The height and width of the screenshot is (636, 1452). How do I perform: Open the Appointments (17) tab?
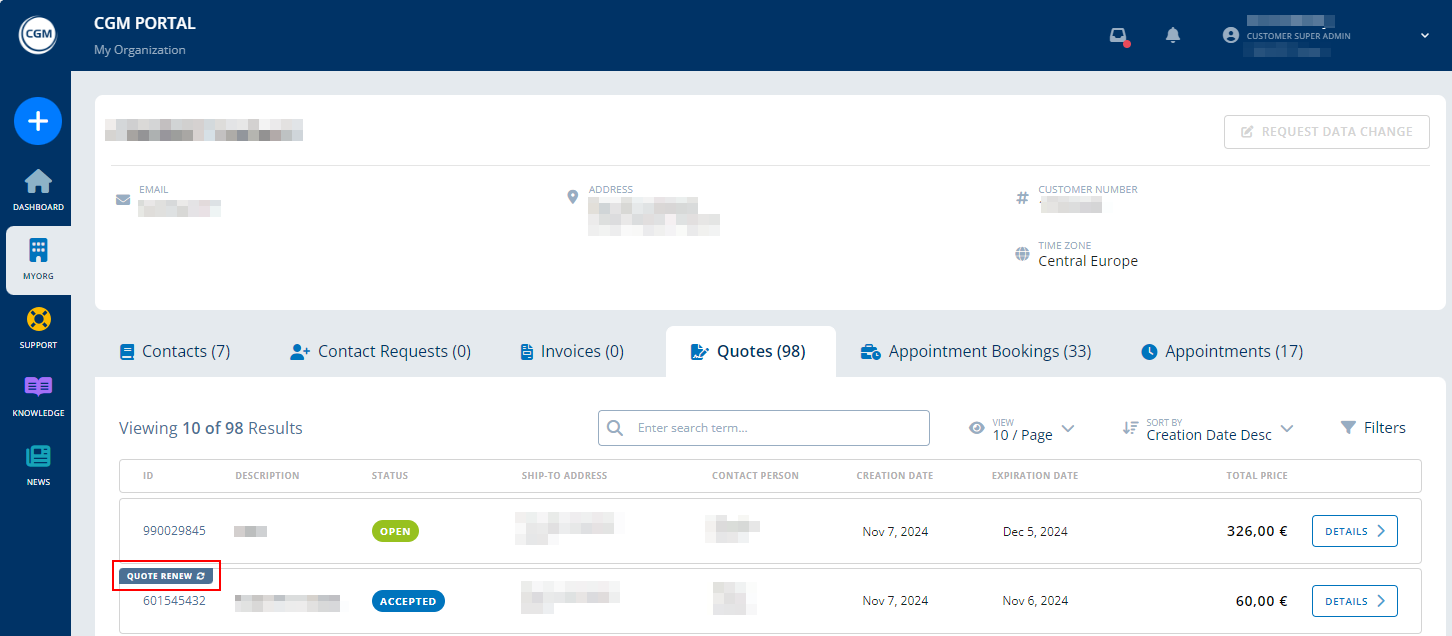[x=1221, y=351]
